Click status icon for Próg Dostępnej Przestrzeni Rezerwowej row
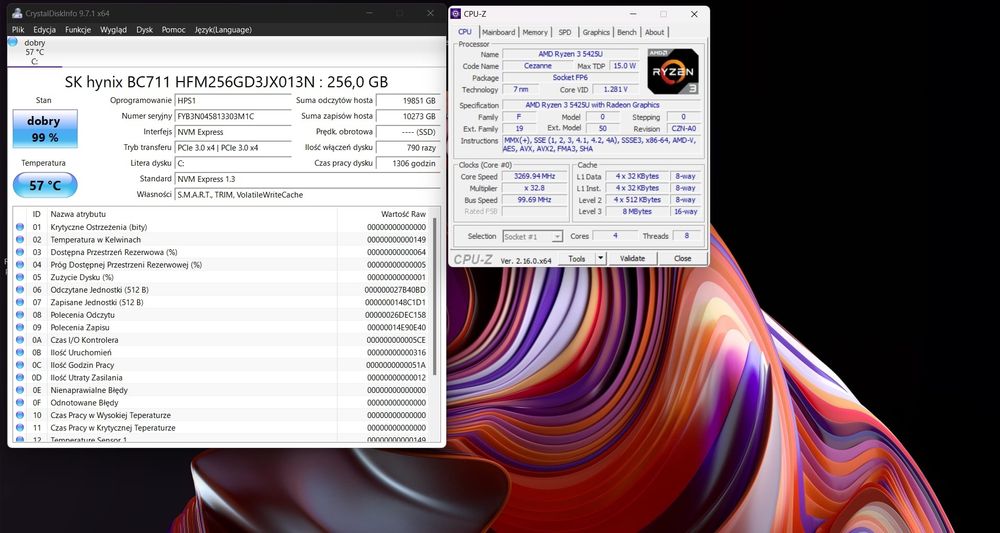The height and width of the screenshot is (533, 1000). tap(20, 265)
